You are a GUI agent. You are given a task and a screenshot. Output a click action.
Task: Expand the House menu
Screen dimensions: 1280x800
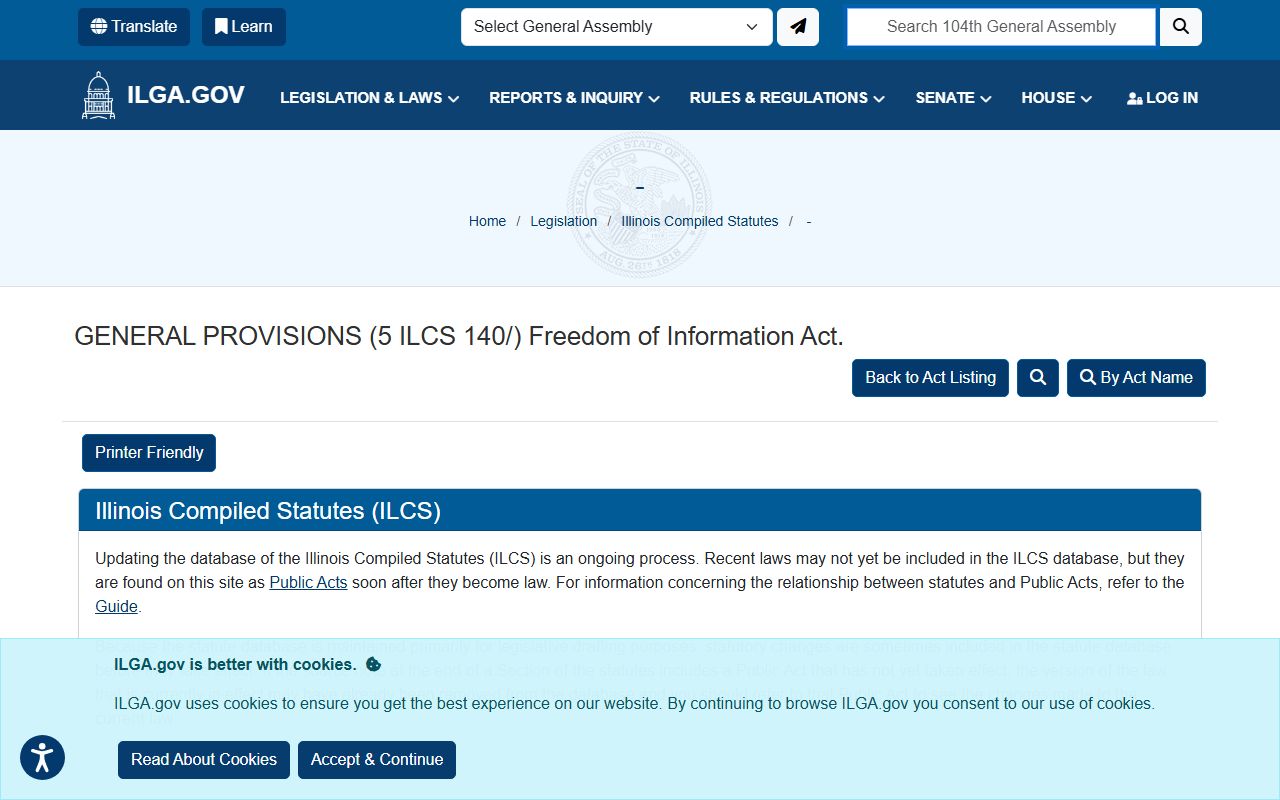[x=1056, y=98]
